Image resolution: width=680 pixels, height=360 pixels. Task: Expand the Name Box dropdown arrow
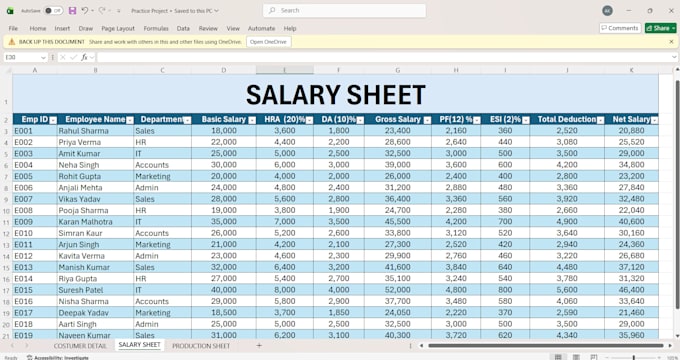click(x=43, y=57)
